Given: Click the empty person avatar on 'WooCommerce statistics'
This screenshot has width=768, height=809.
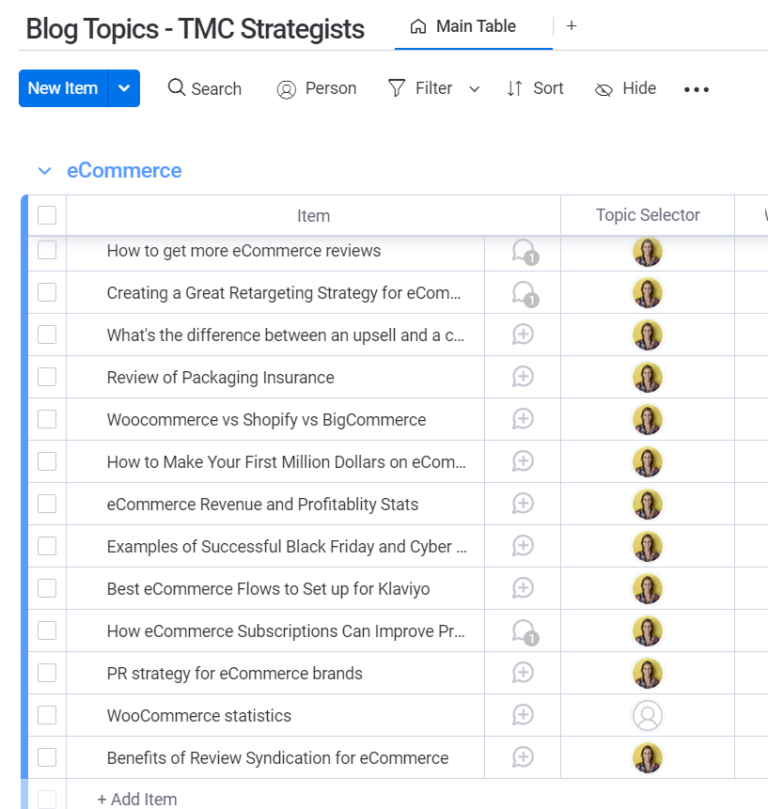Looking at the screenshot, I should 648,715.
